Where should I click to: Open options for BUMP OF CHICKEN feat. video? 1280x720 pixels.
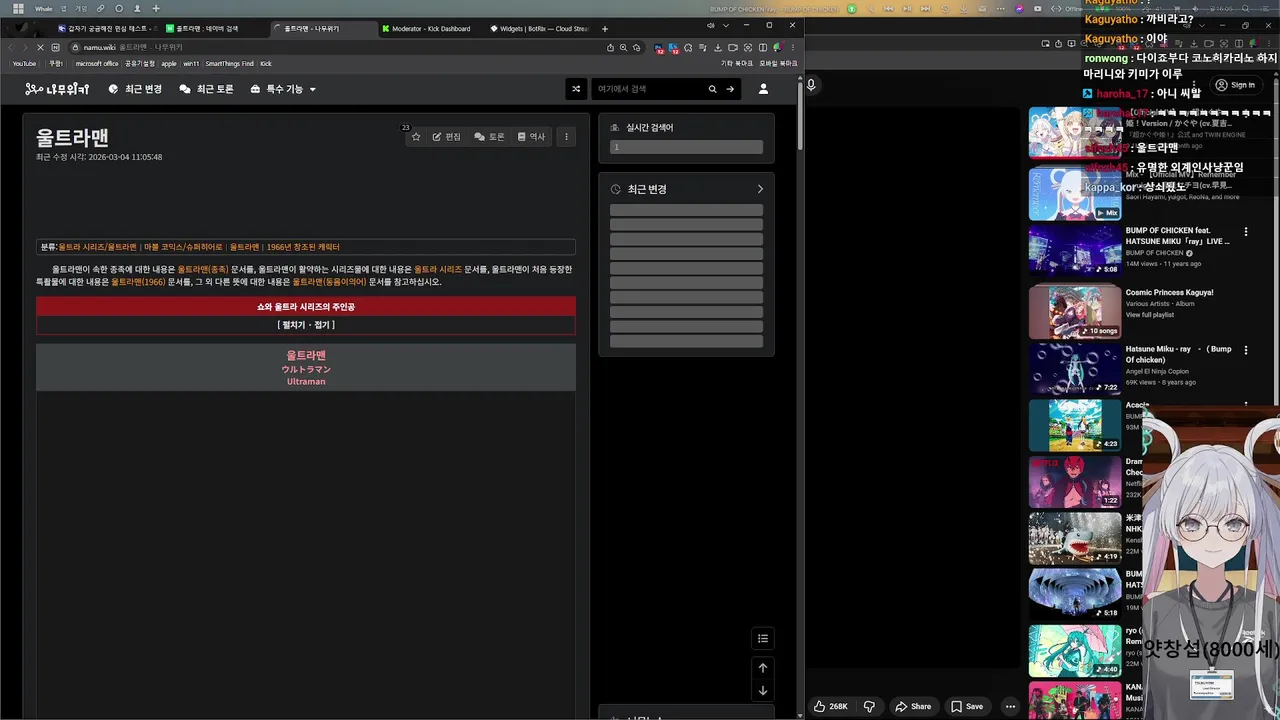pos(1246,232)
